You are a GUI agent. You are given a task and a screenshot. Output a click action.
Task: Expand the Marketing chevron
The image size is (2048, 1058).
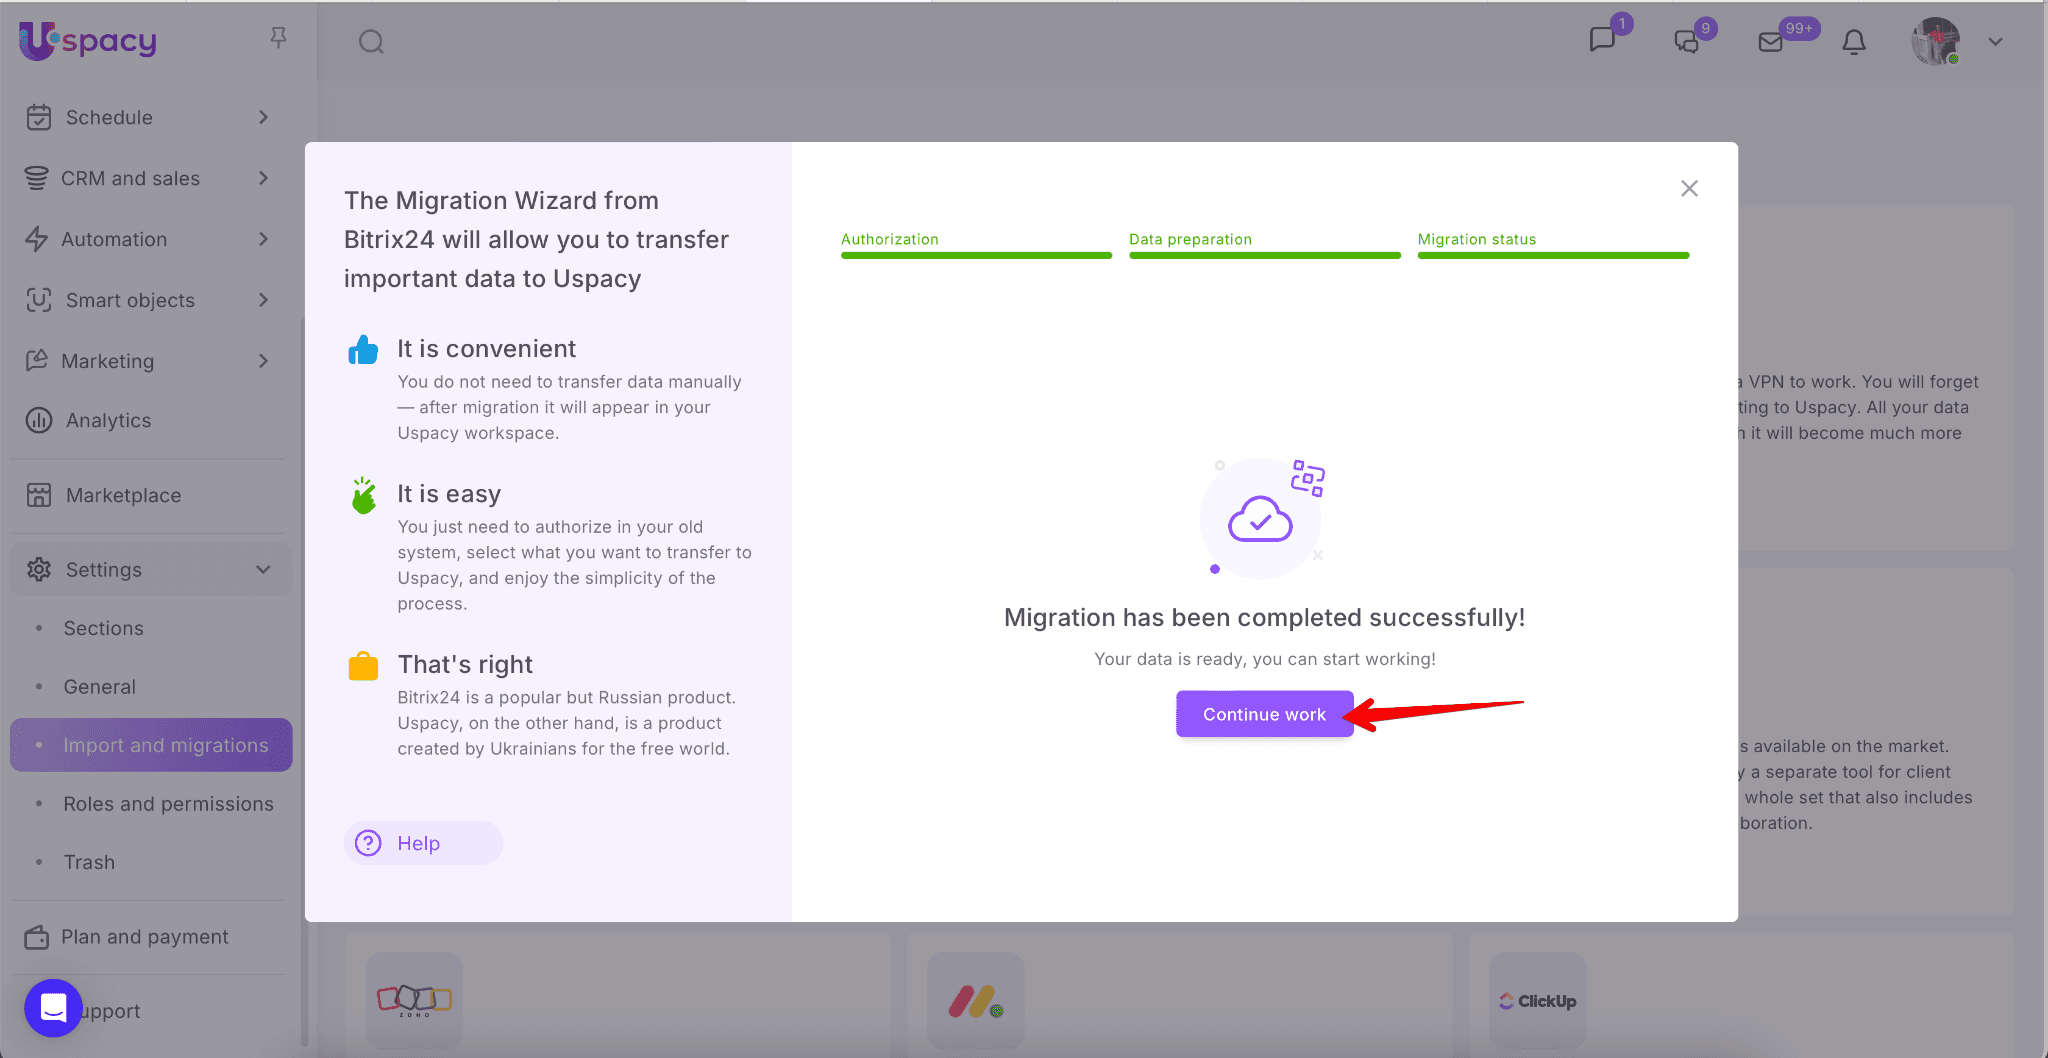(263, 361)
